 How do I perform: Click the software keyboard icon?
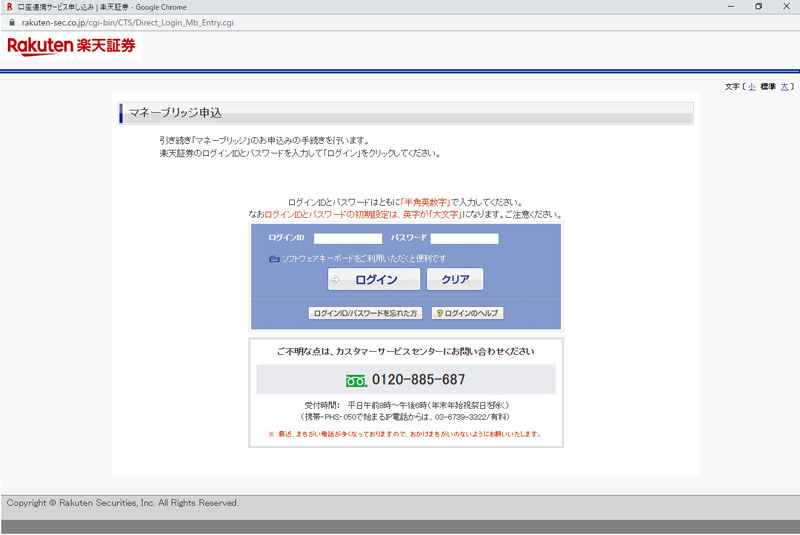(x=274, y=259)
